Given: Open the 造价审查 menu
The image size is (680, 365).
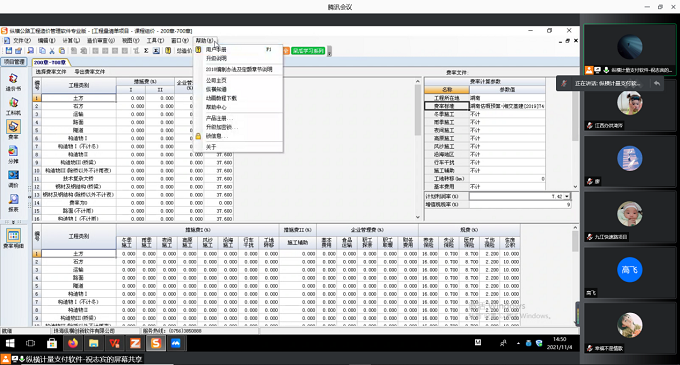Looking at the screenshot, I should tap(101, 40).
